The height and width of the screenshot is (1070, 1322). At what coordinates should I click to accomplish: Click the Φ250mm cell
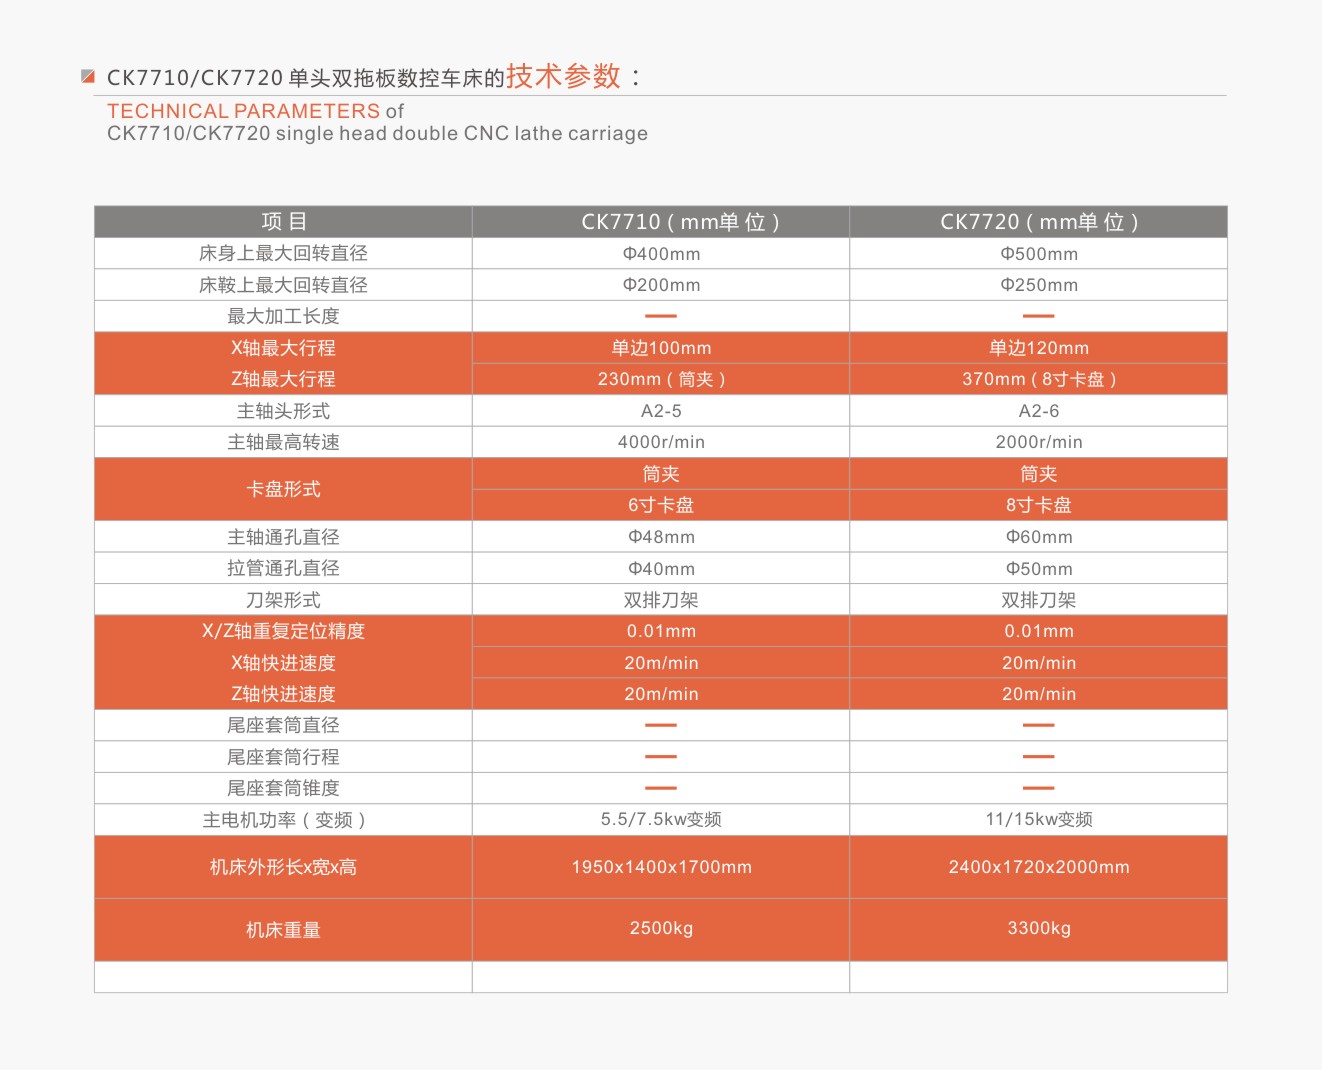pos(1039,285)
